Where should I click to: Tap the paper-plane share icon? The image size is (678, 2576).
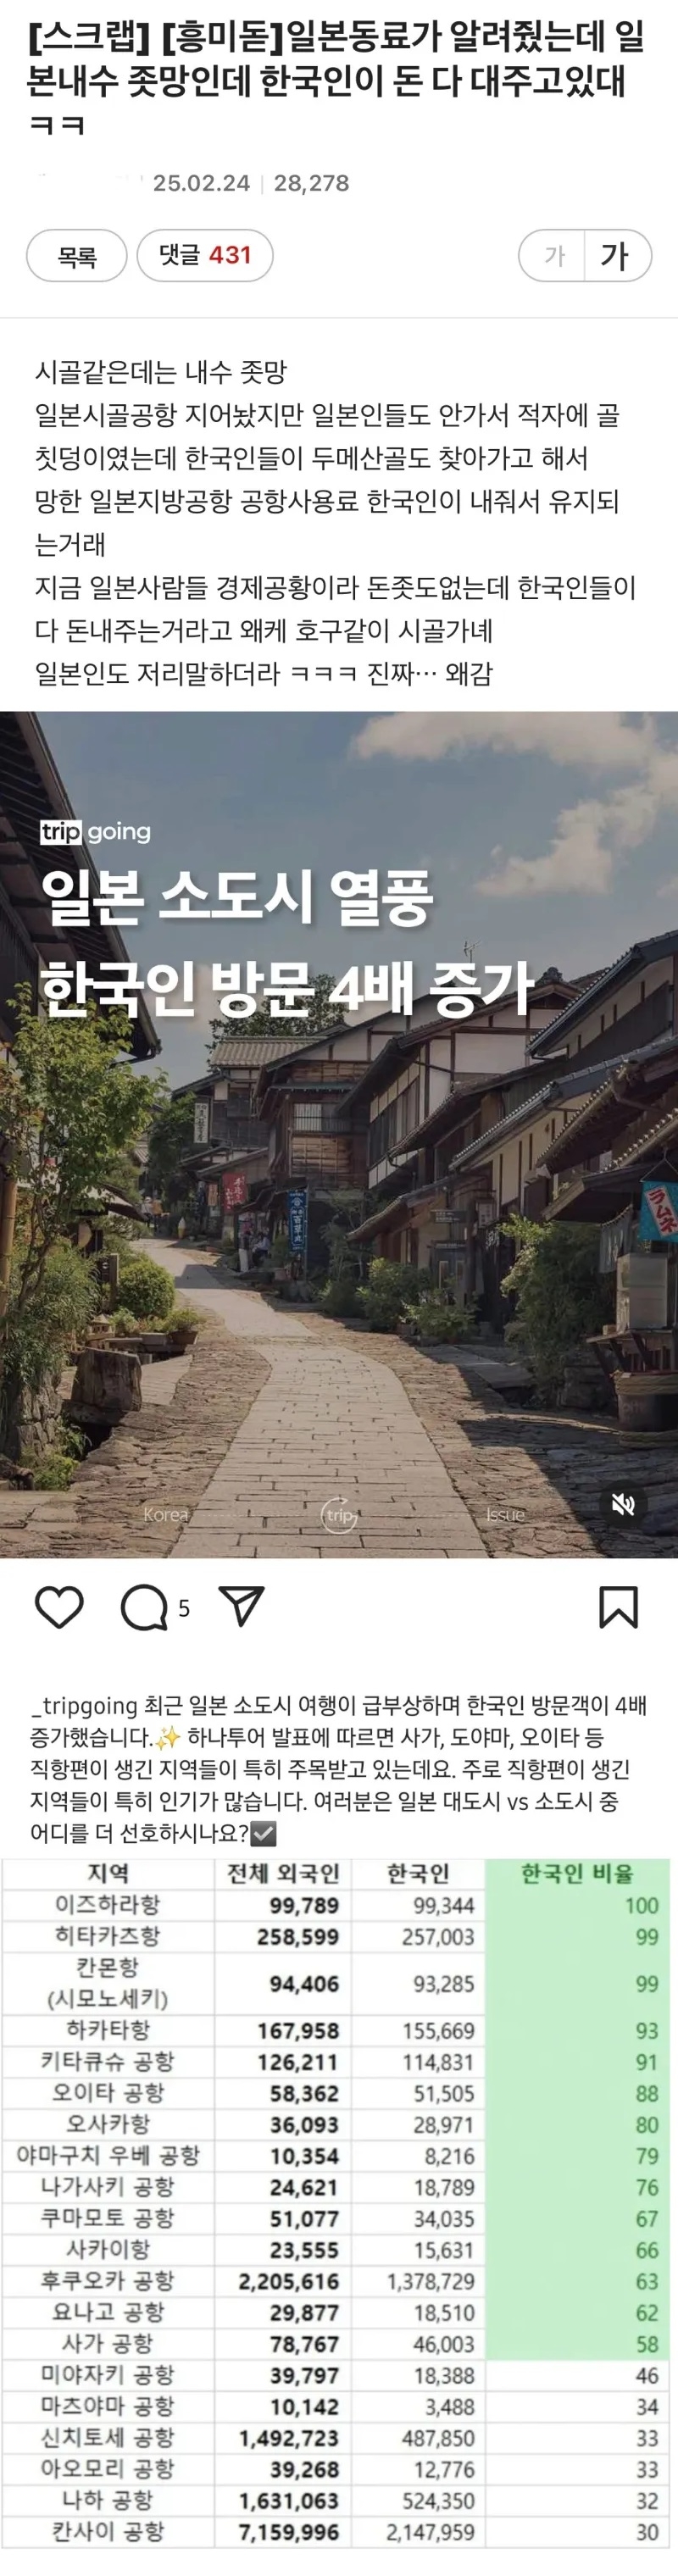[241, 1606]
